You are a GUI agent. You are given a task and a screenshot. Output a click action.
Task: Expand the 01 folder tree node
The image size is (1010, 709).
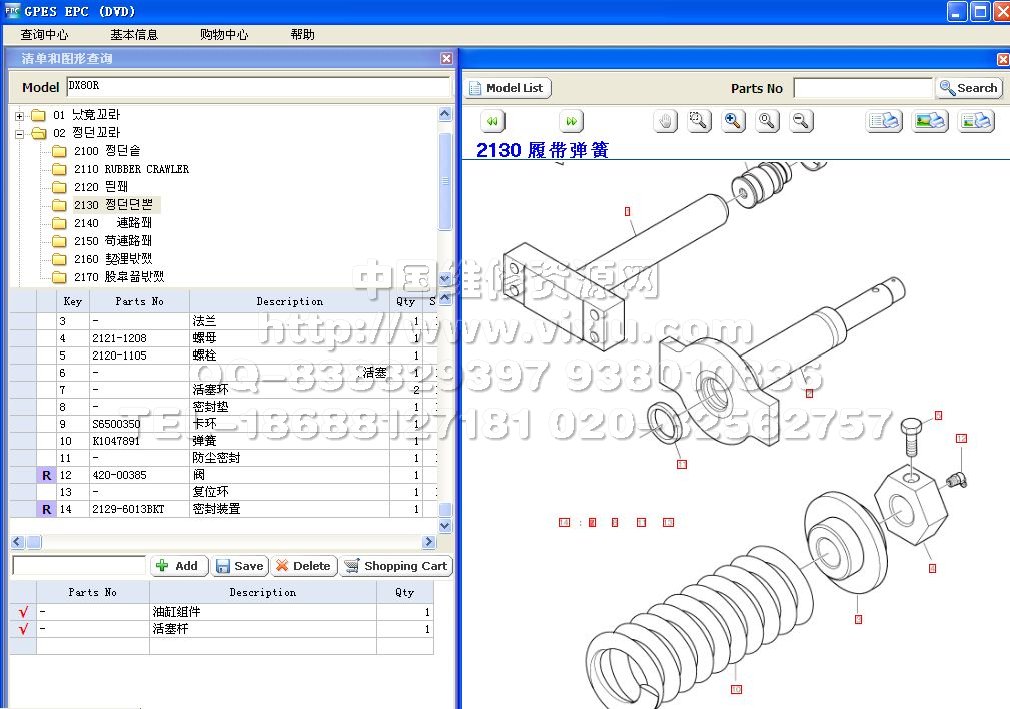tap(19, 115)
